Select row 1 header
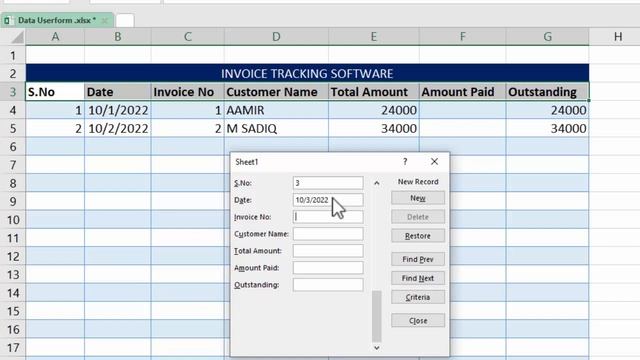 pyautogui.click(x=13, y=55)
